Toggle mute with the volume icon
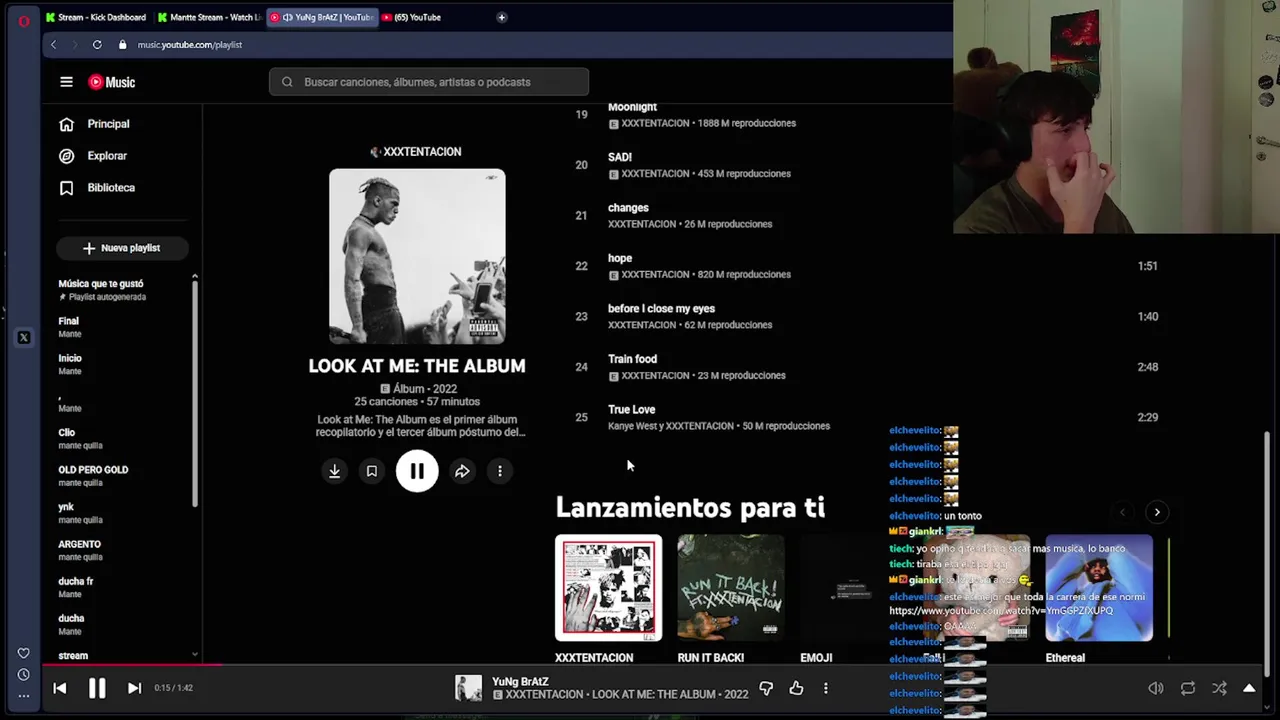This screenshot has width=1280, height=720. 1156,688
